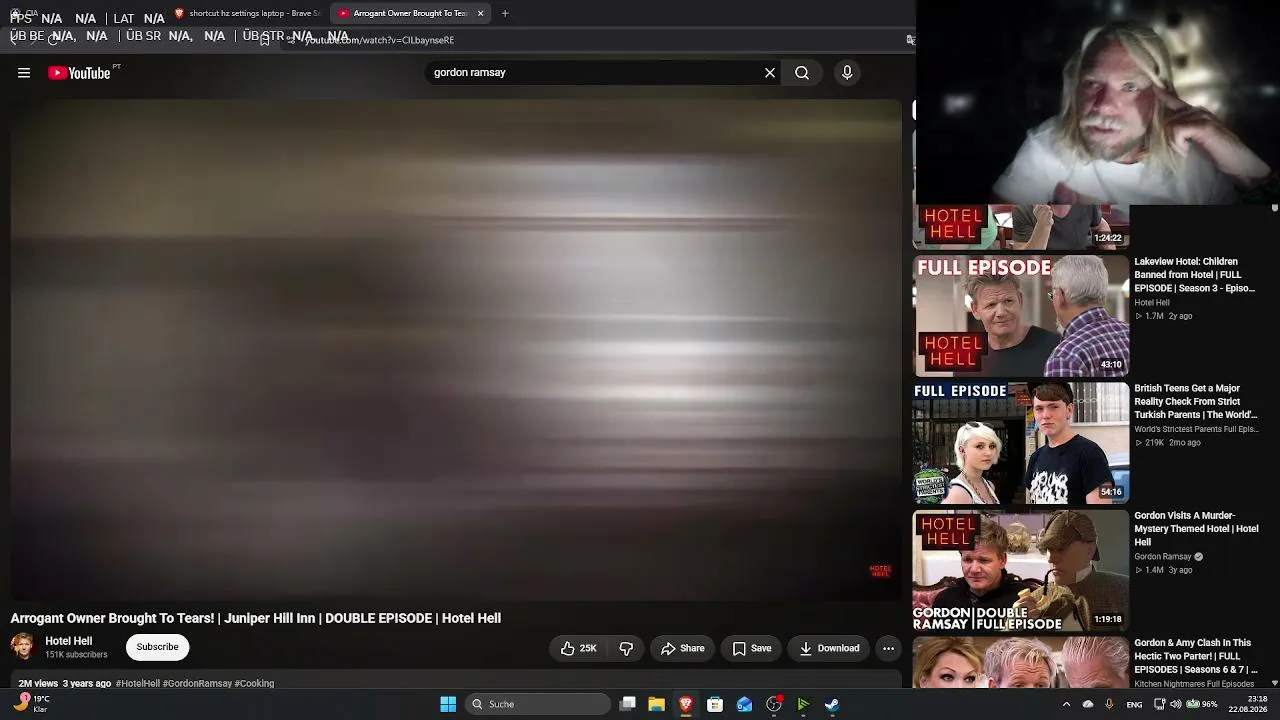Open Hotel Hell channel avatar
This screenshot has height=720, width=1280.
[x=23, y=647]
